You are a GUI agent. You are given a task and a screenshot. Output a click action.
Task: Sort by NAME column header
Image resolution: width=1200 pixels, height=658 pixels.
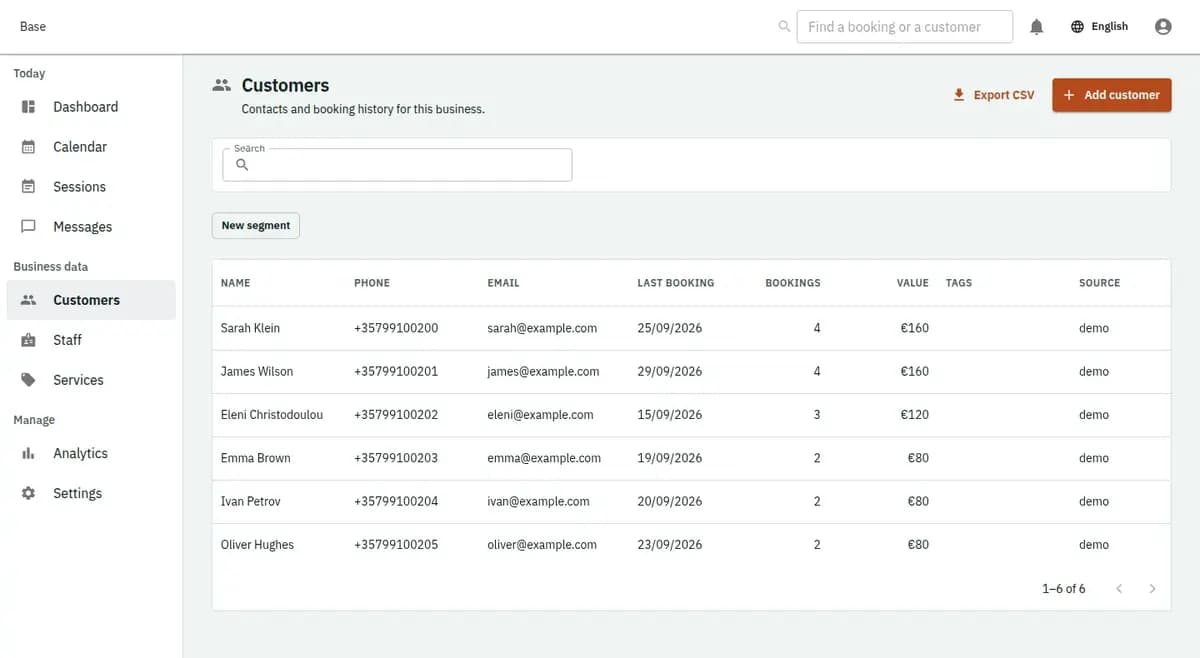(x=236, y=283)
